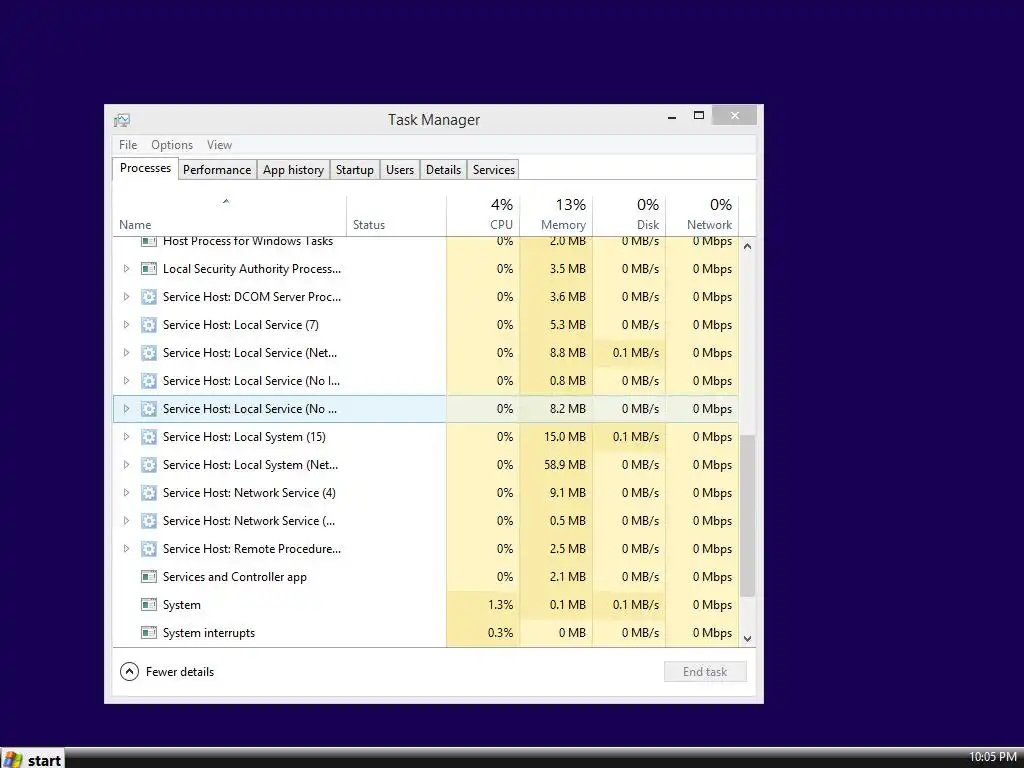Click the Service Host: Network Service (4) gear icon
The height and width of the screenshot is (768, 1024).
(x=149, y=493)
